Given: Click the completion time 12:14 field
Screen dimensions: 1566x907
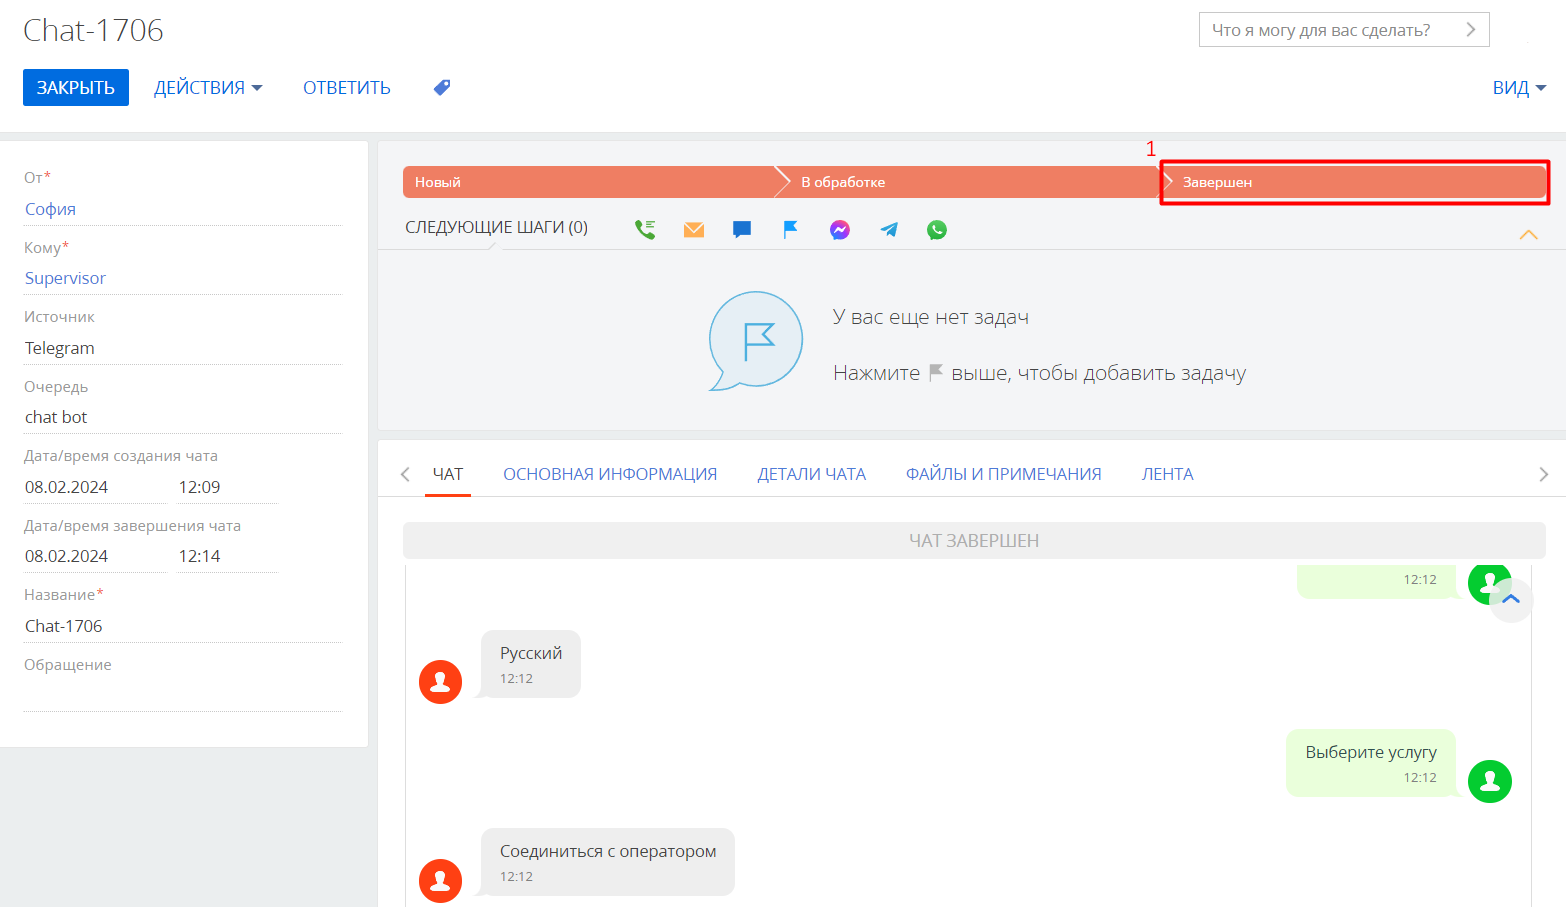Looking at the screenshot, I should click(228, 556).
